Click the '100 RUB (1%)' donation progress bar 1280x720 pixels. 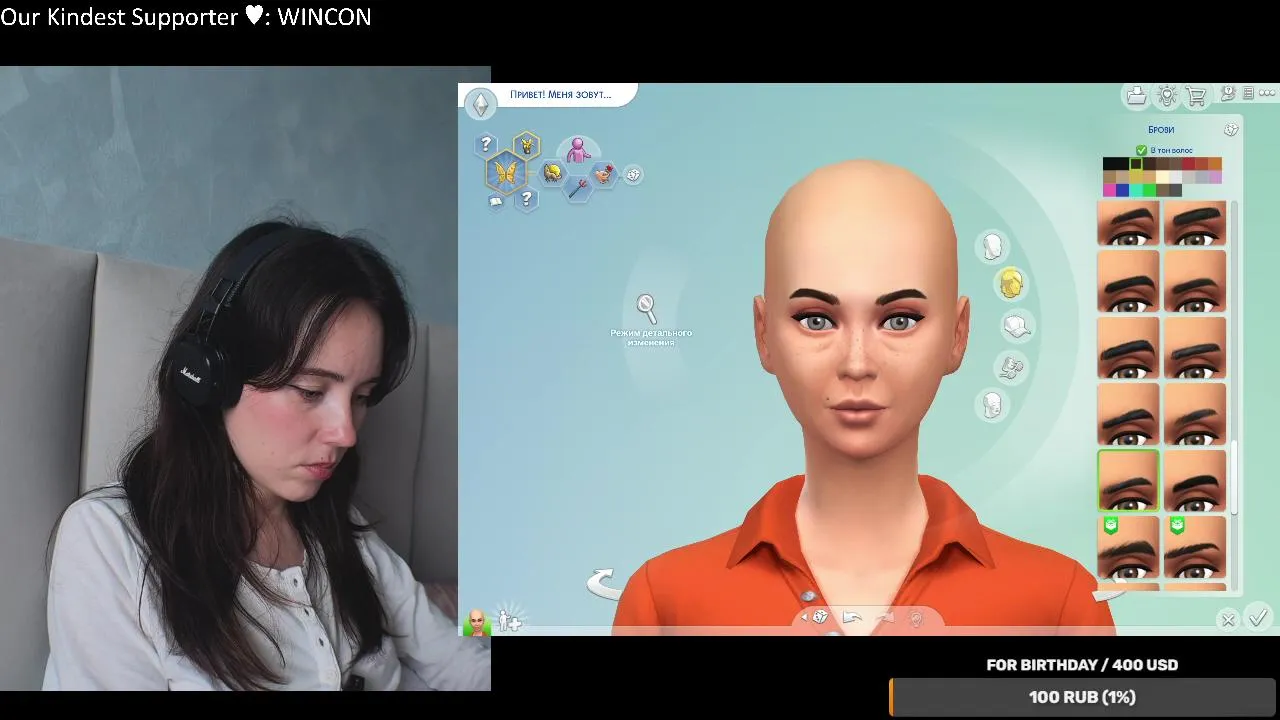click(1083, 697)
